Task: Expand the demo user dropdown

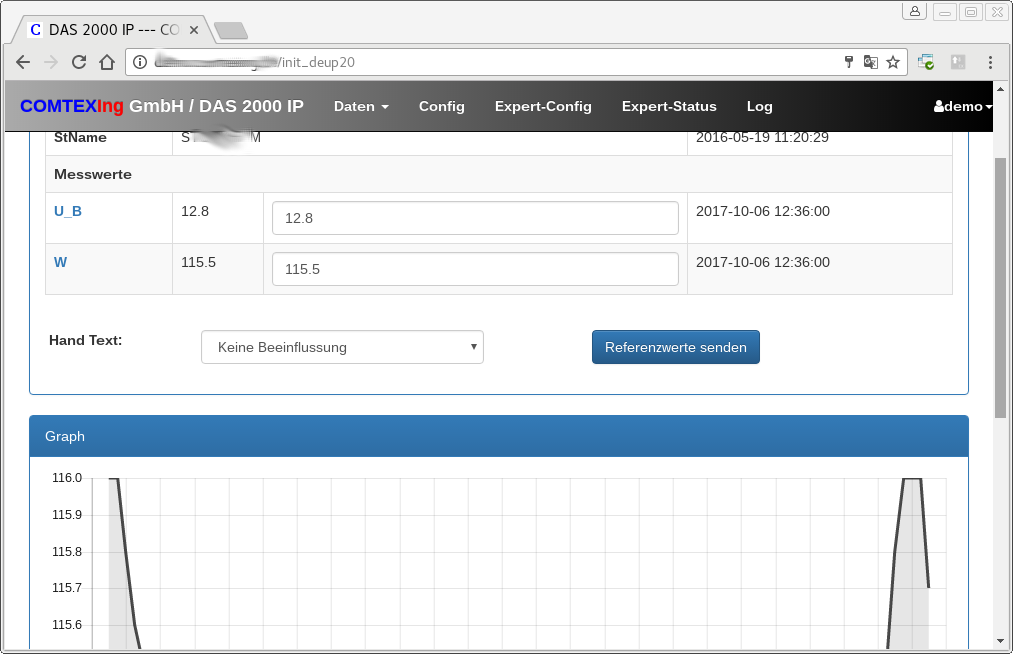Action: pyautogui.click(x=961, y=106)
